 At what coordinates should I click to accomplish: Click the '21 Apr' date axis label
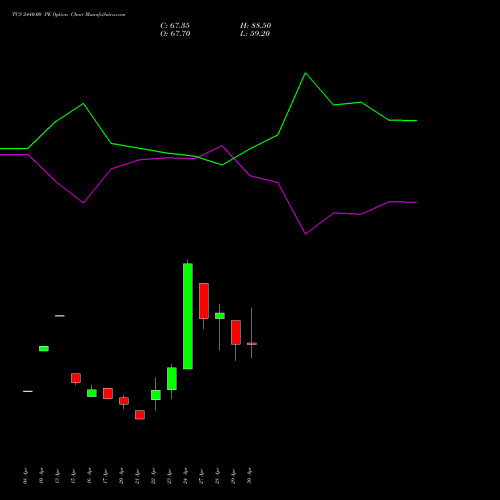point(138,476)
